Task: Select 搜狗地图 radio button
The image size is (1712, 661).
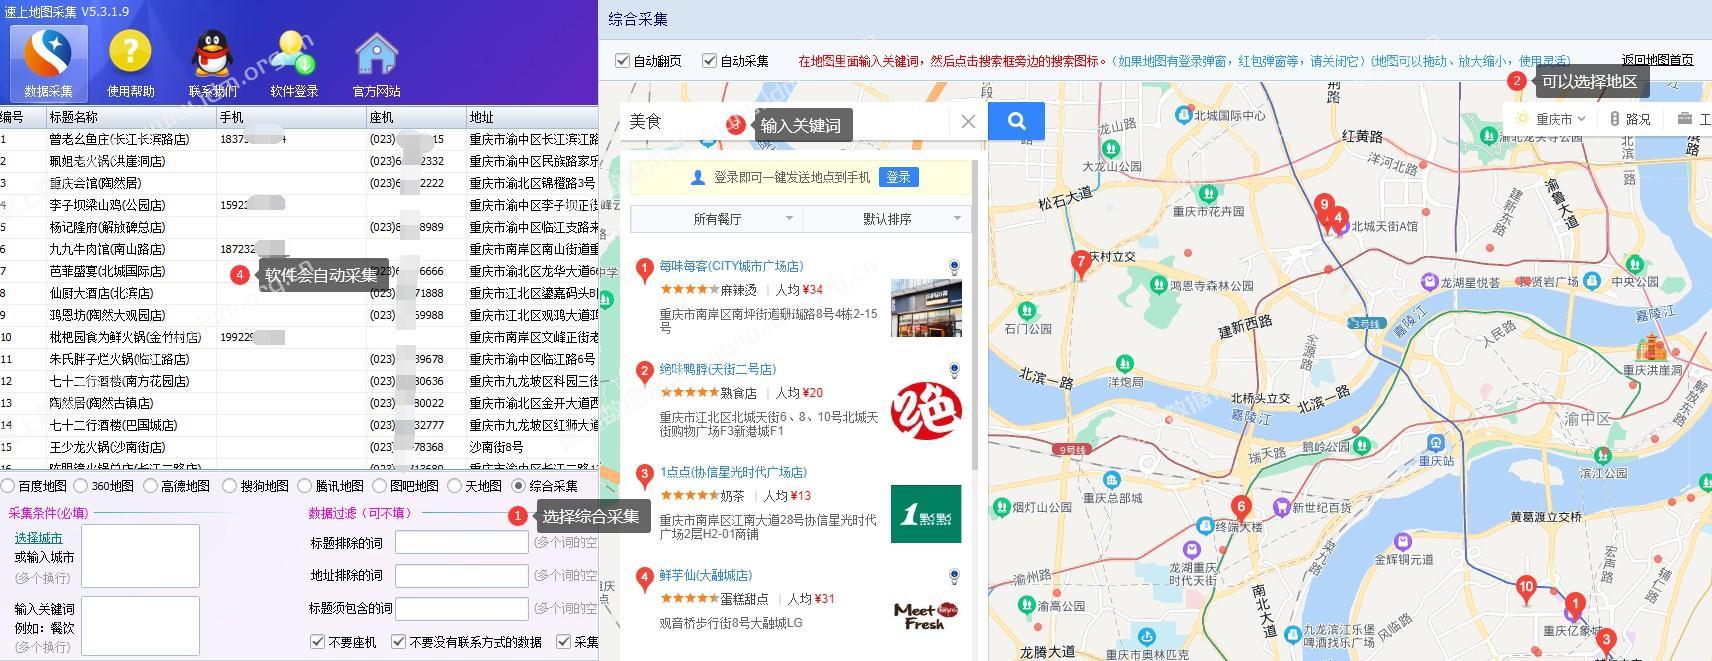Action: click(229, 486)
